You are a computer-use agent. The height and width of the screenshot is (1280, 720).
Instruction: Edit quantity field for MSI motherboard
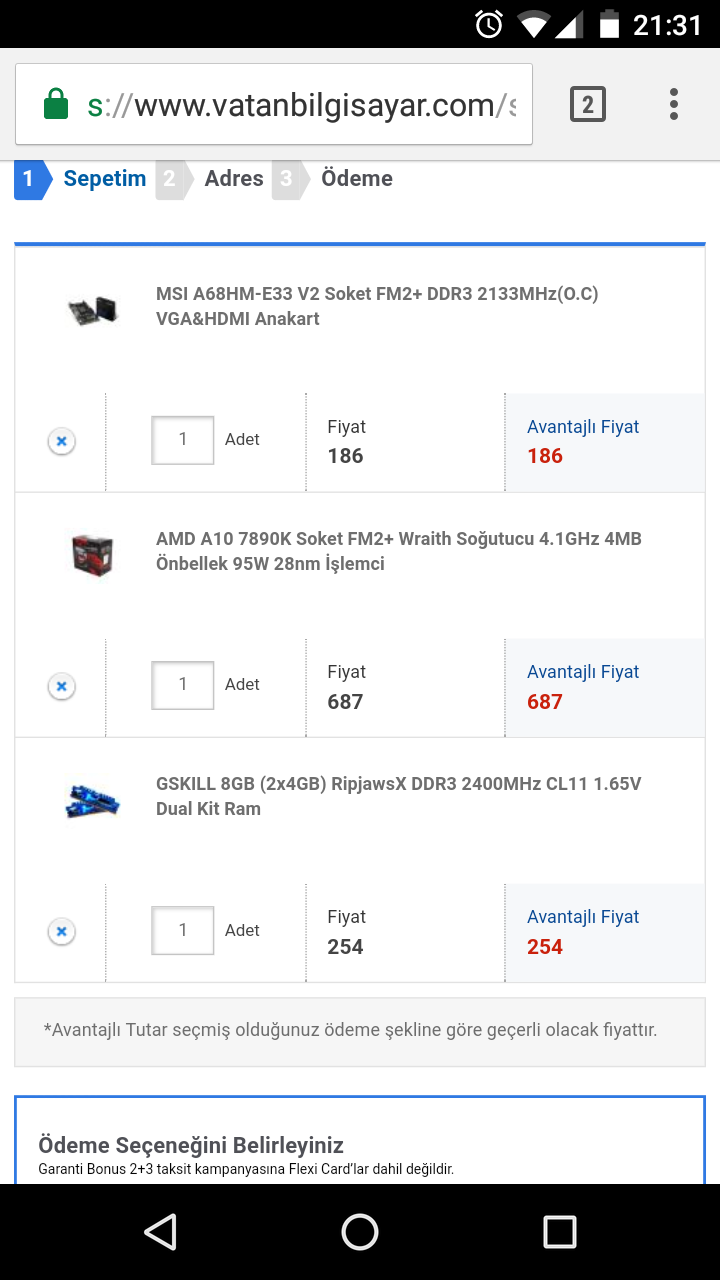point(182,440)
